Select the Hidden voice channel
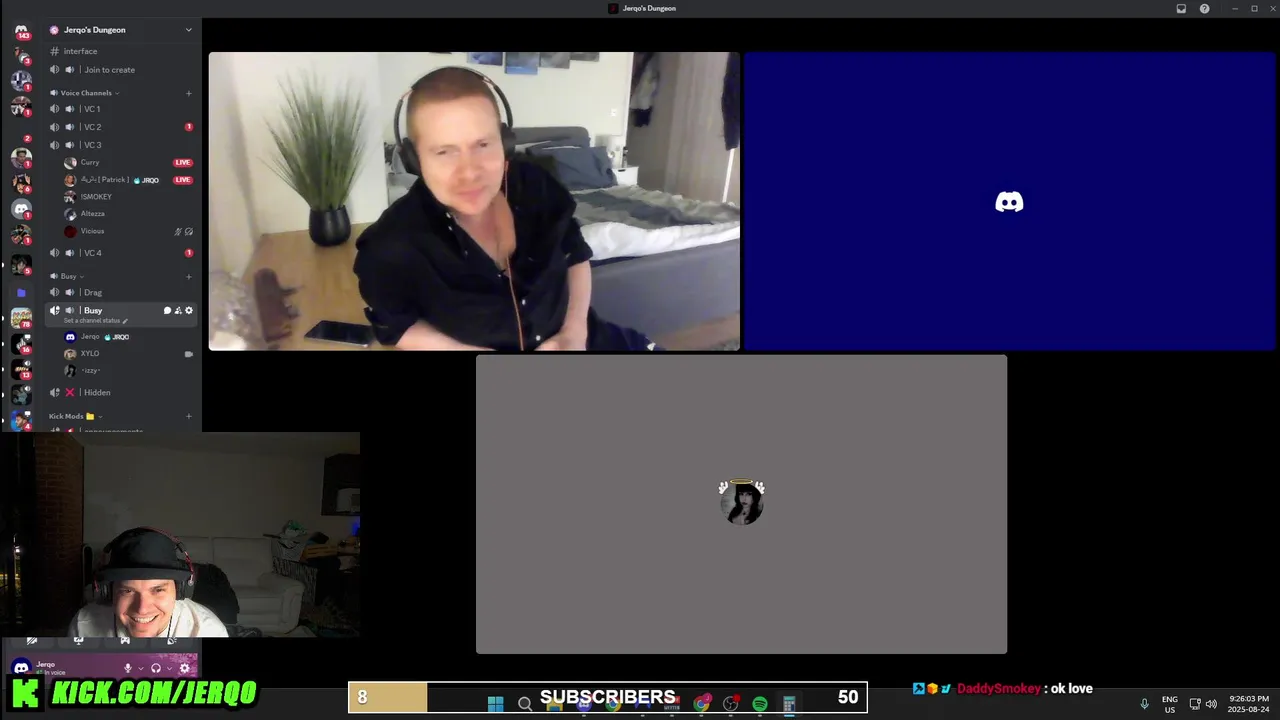The width and height of the screenshot is (1280, 720). (120, 392)
